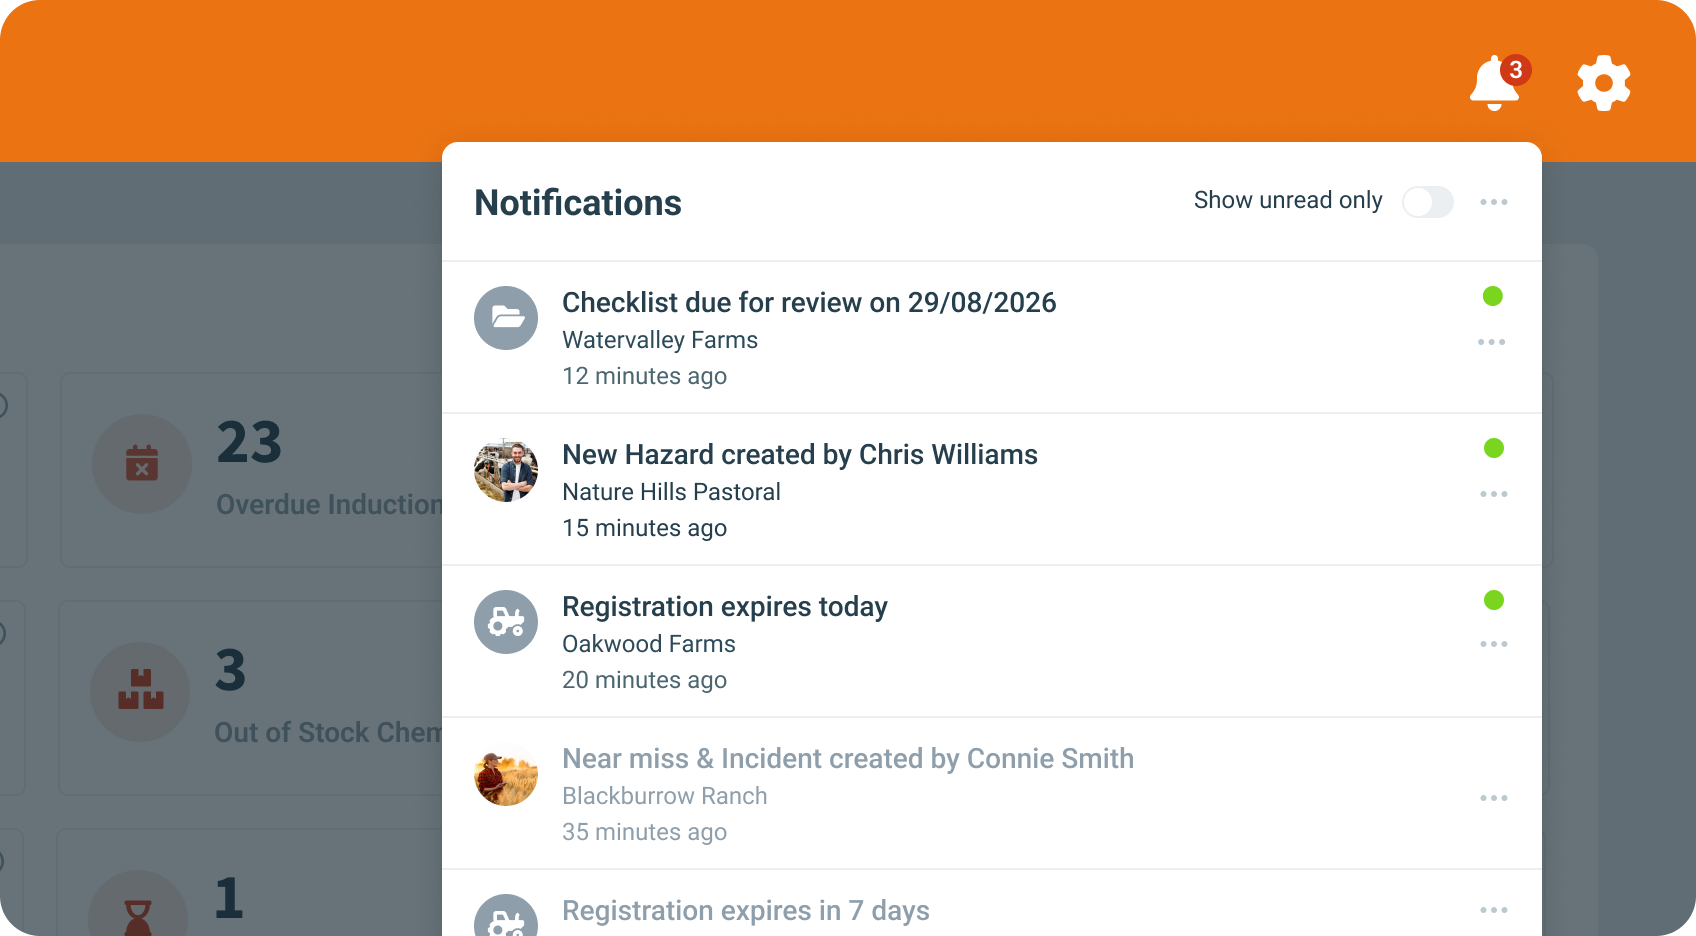
Task: Open more options for Blackburrow Ranch notification
Action: [1494, 798]
